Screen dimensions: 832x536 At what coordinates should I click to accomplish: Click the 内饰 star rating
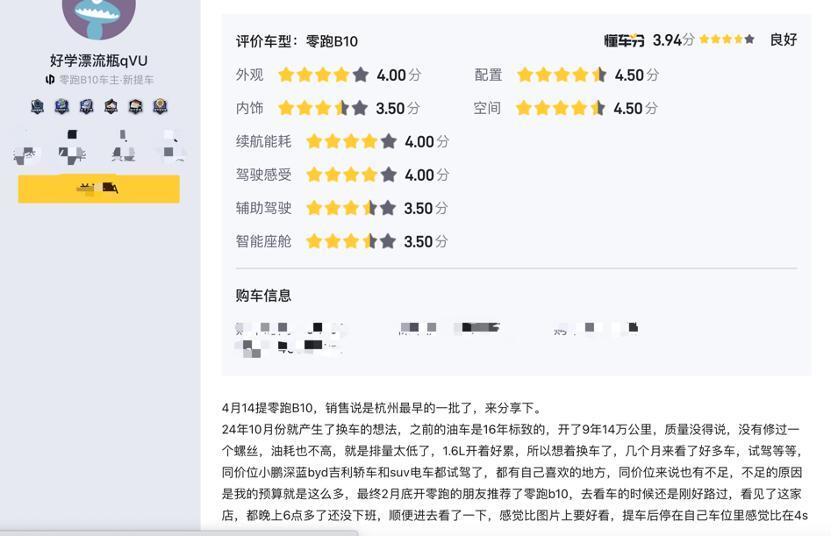click(x=323, y=108)
